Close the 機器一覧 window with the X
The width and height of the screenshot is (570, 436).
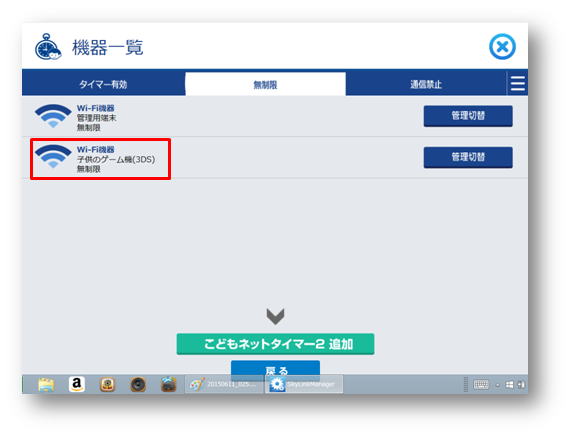tap(502, 47)
